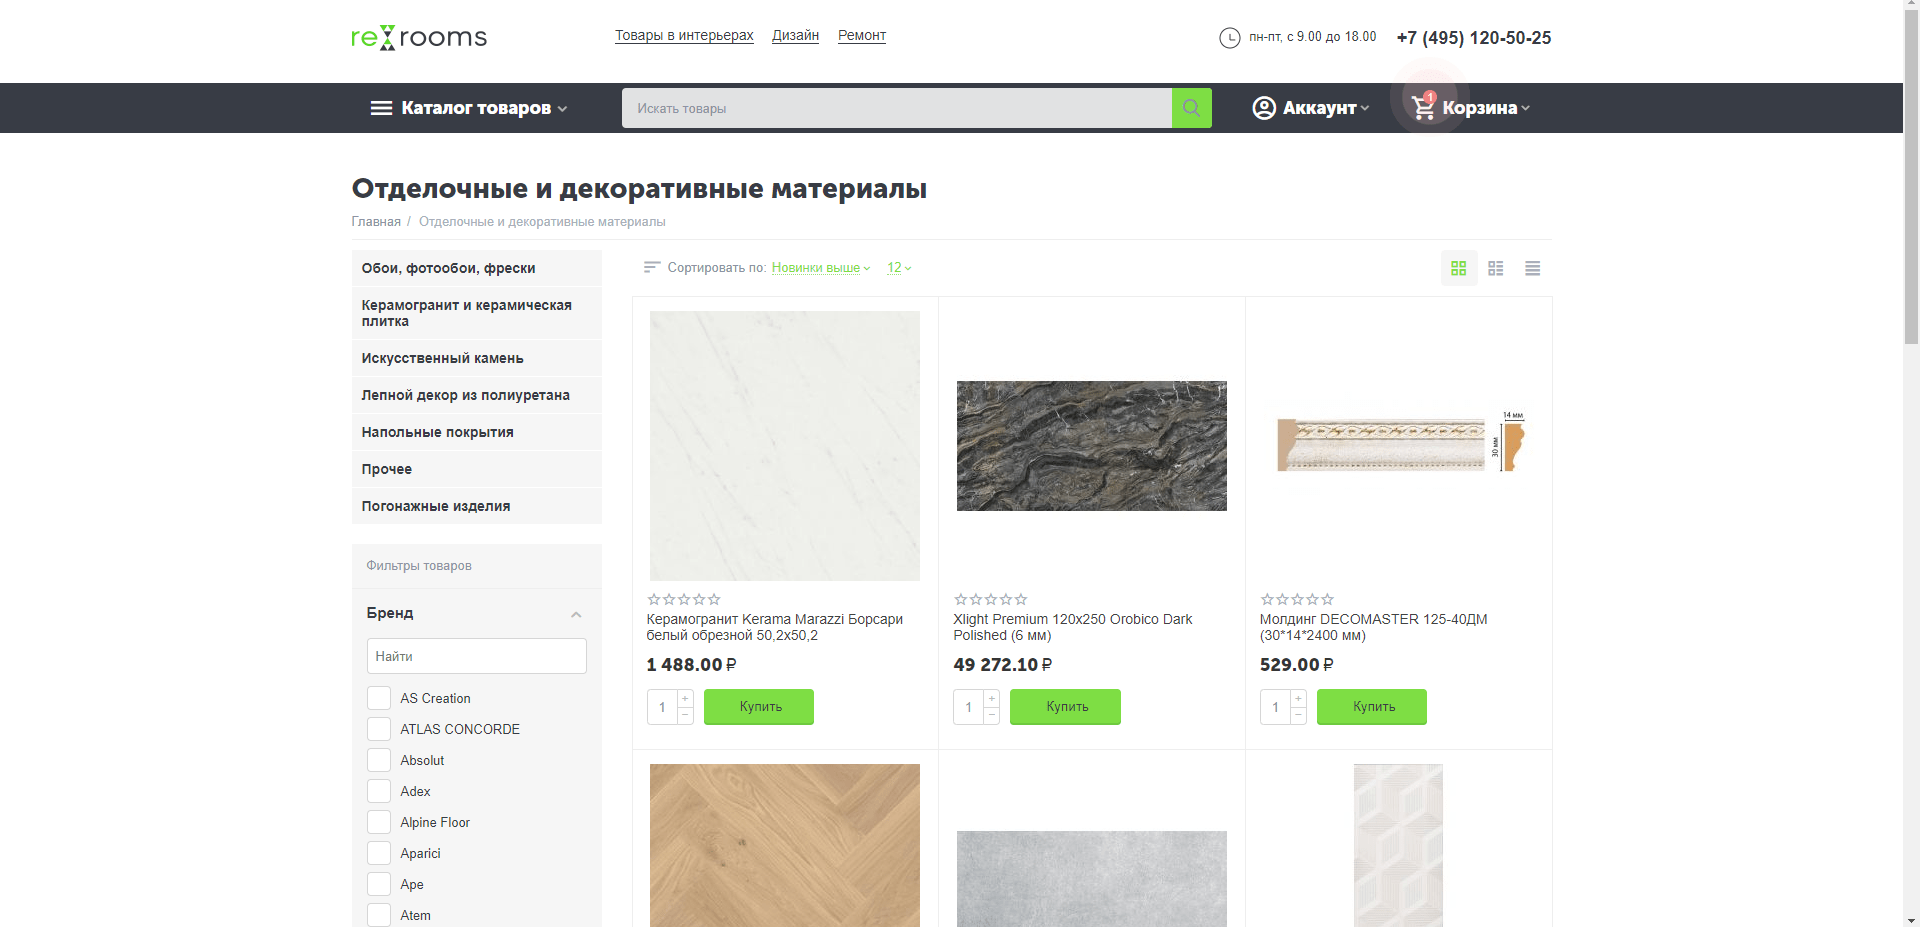
Task: Open dark Orobico marble thumbnail
Action: coord(1092,446)
